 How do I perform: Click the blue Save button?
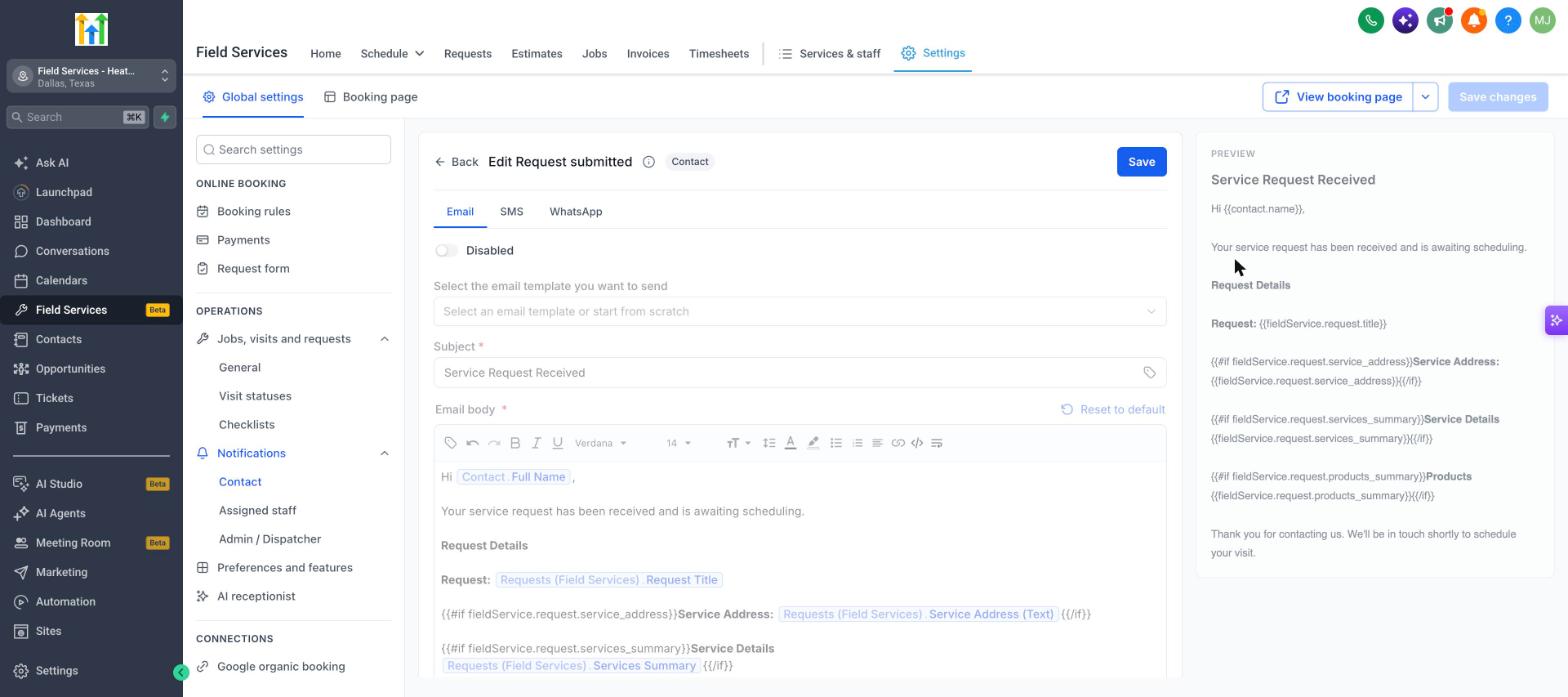pos(1142,162)
